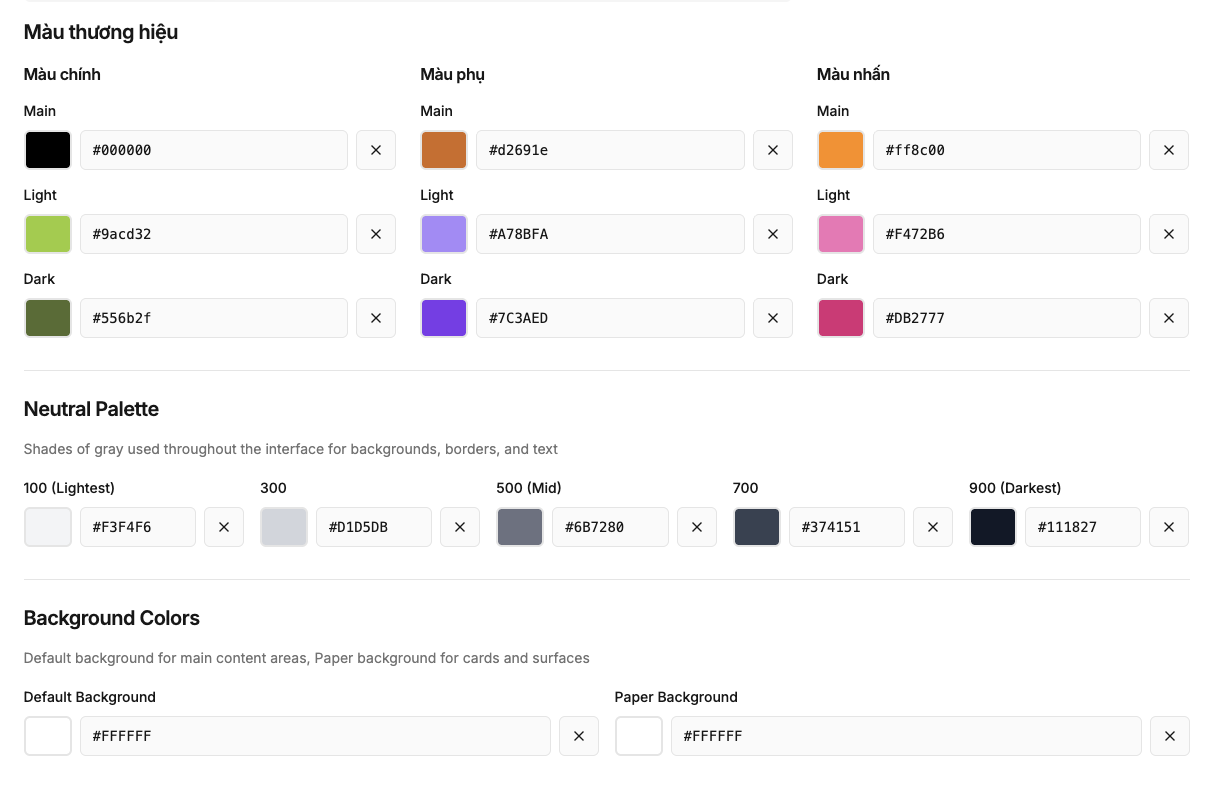Remove the Màu nhấn Main color #ff8c00
The image size is (1214, 787).
1168,150
